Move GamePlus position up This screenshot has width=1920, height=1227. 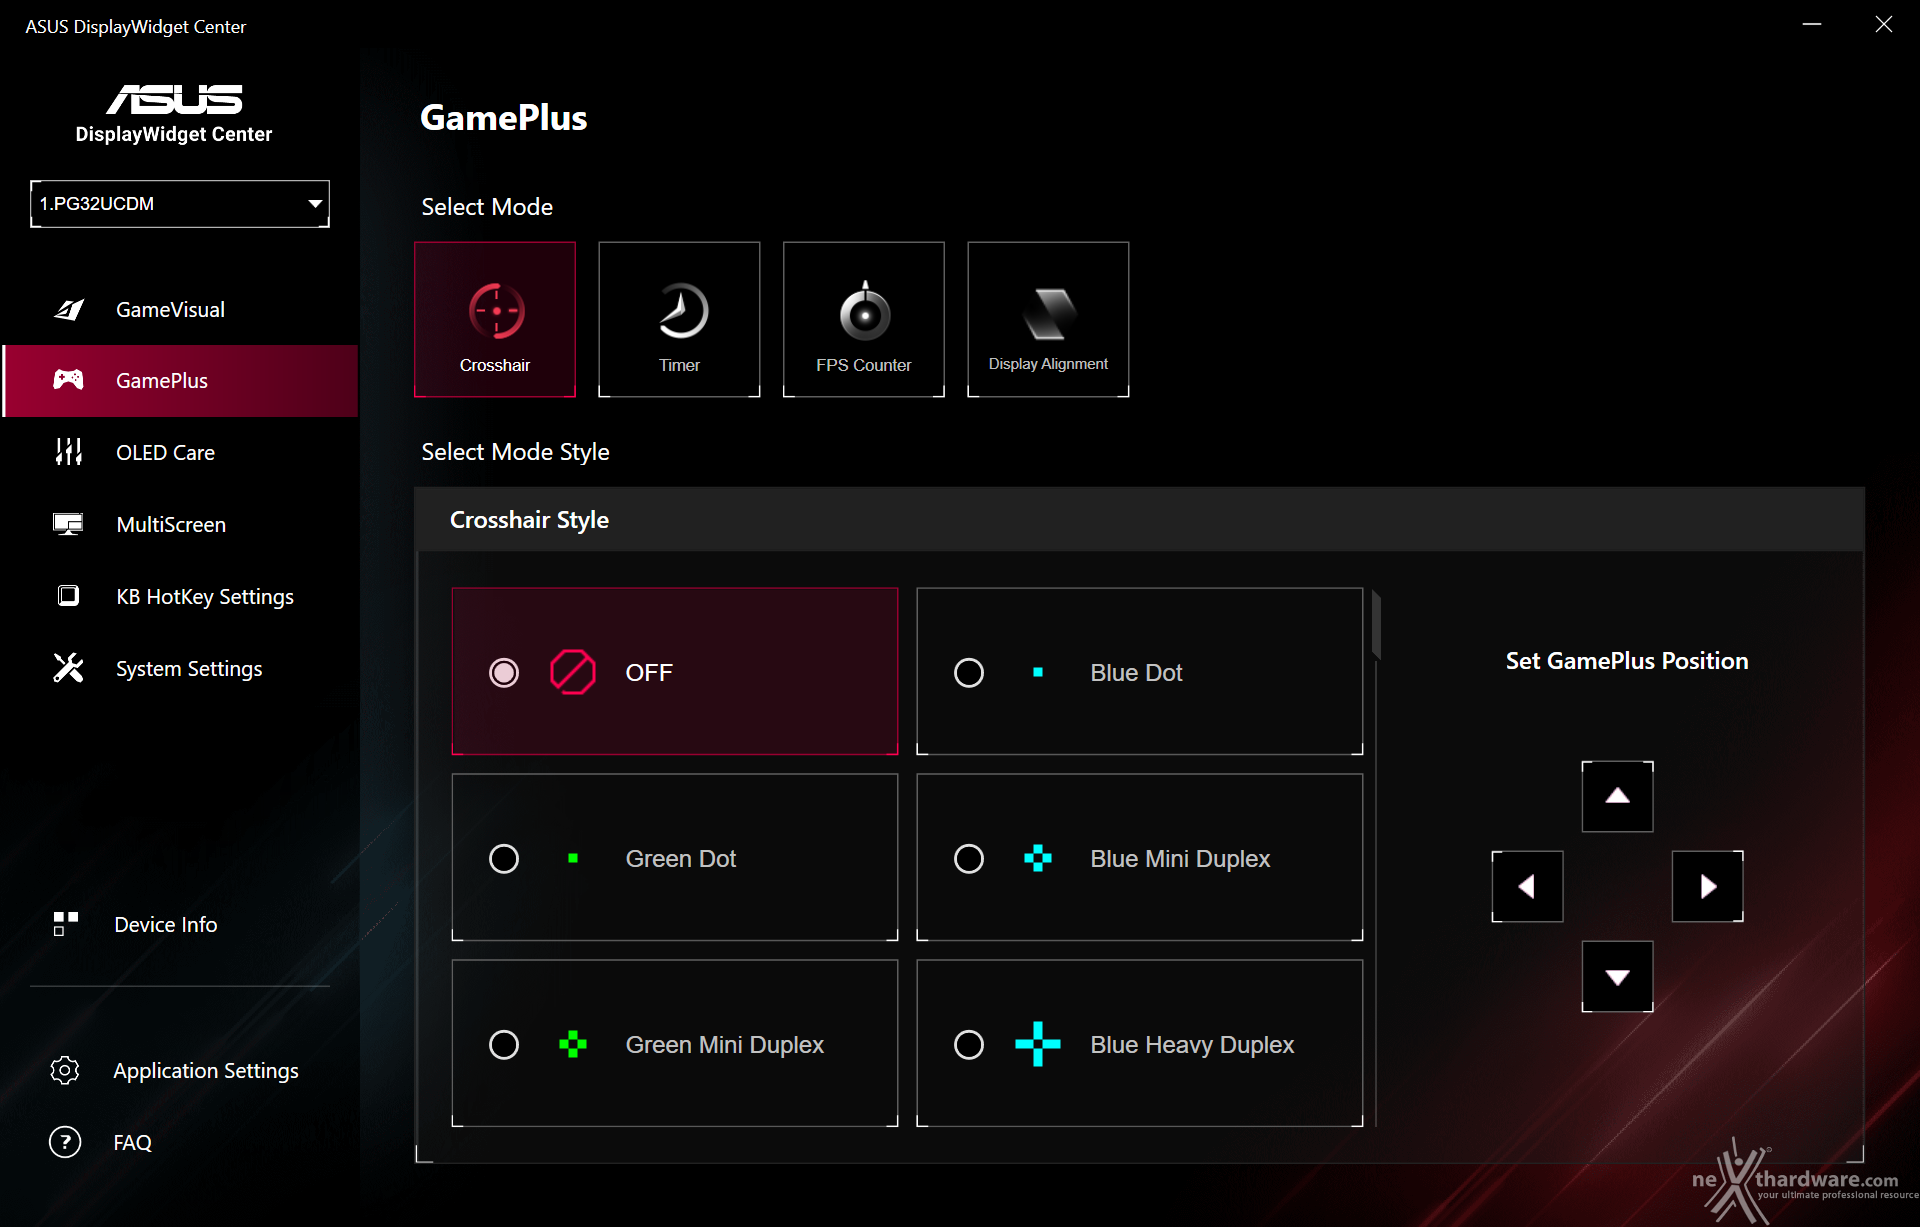coord(1617,796)
